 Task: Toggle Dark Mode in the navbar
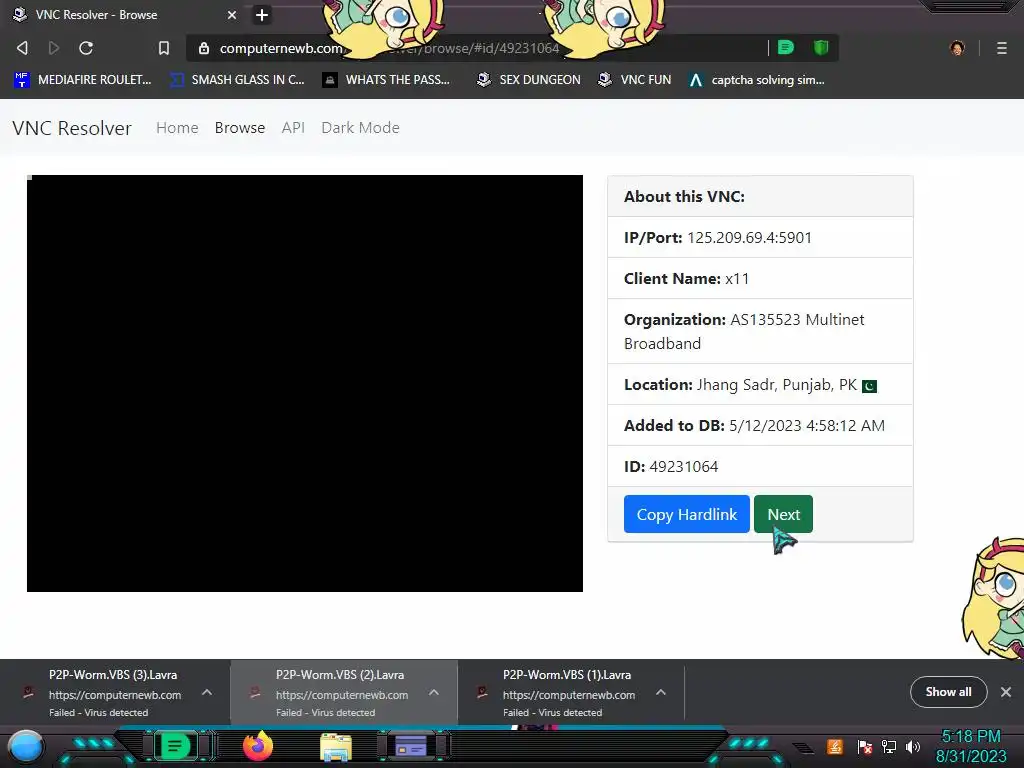360,128
